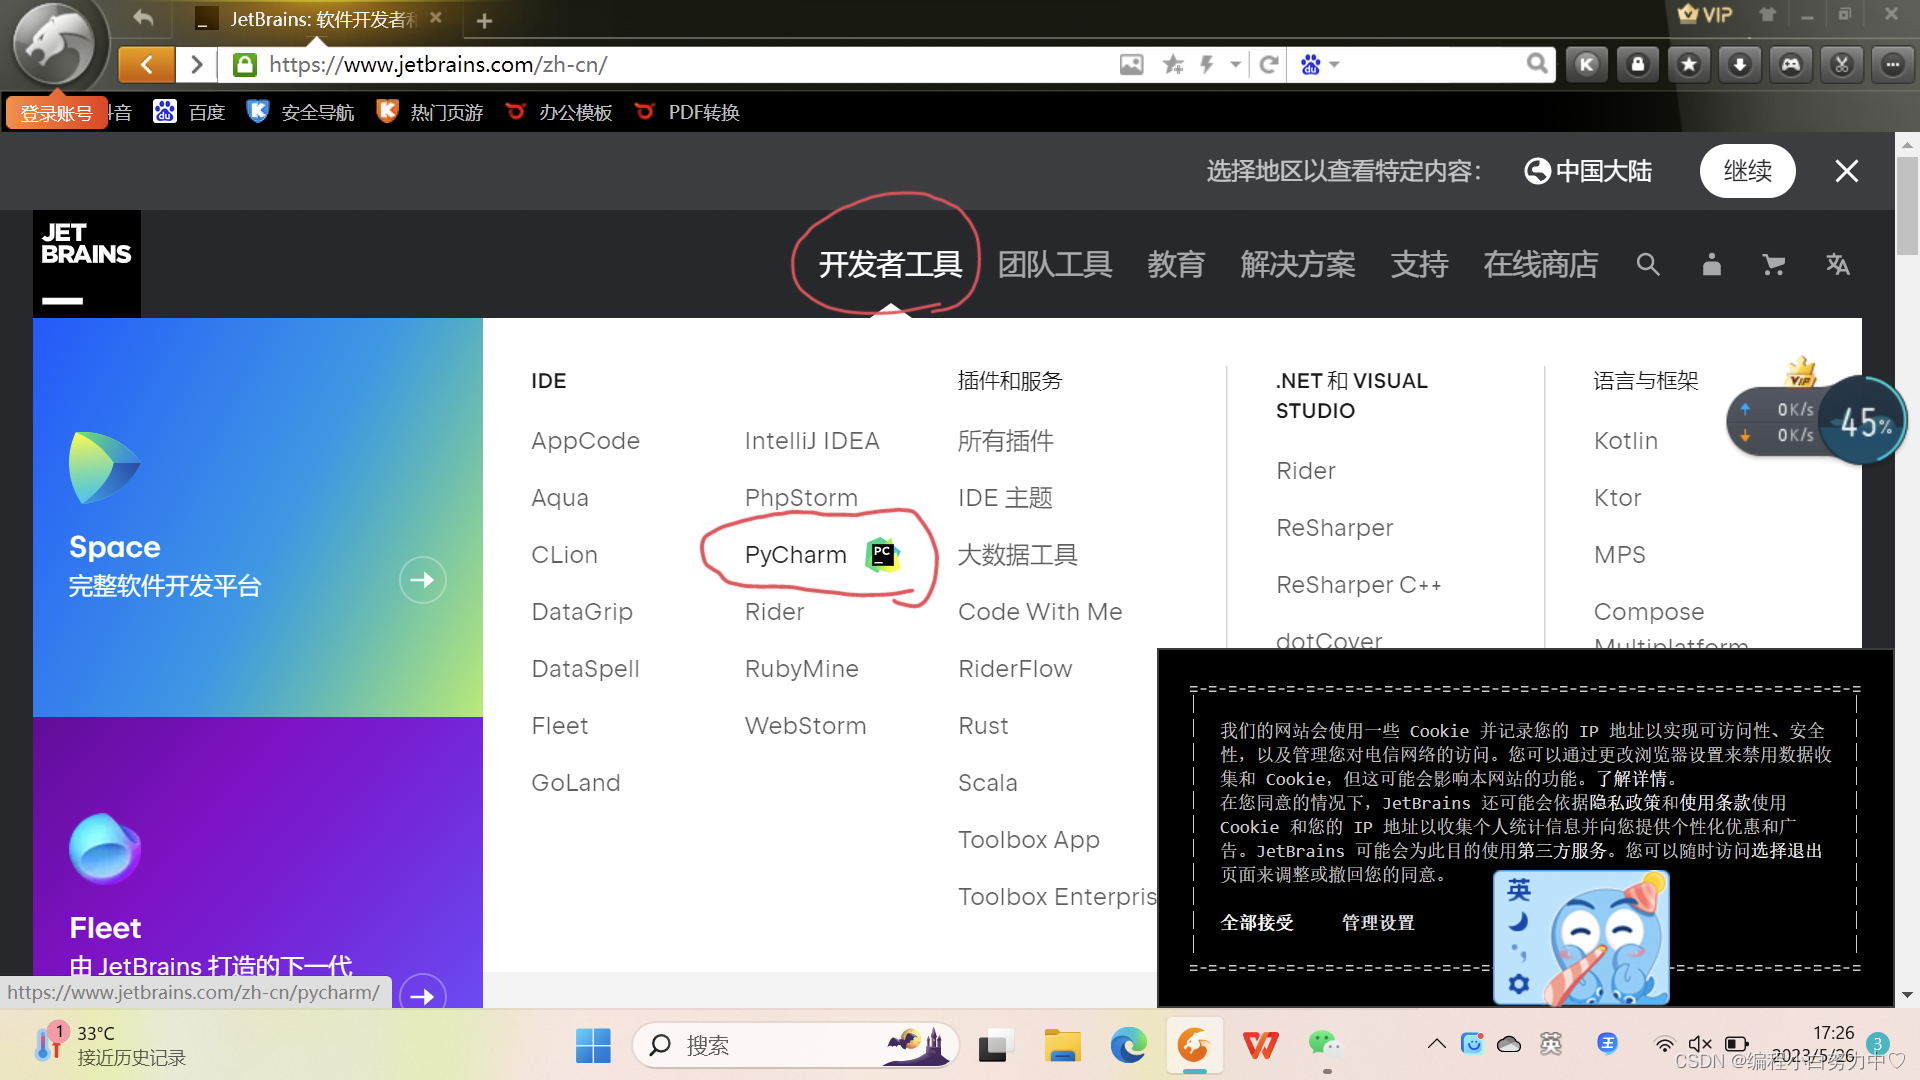Click the undo arrow beside the tab bar
Viewport: 1920px width, 1080px height.
pyautogui.click(x=143, y=17)
